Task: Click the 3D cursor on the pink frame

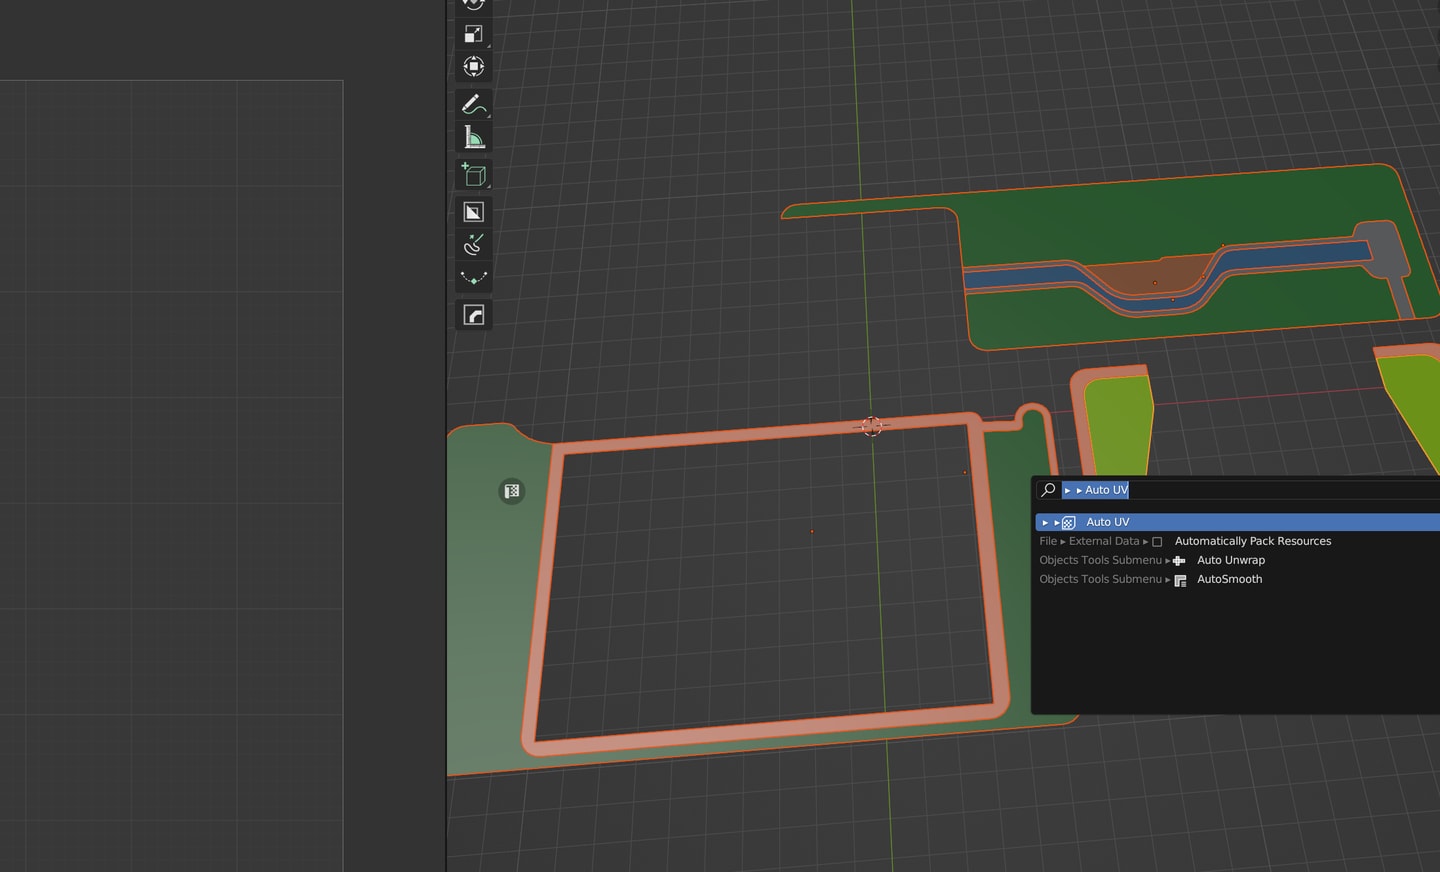Action: pos(872,426)
